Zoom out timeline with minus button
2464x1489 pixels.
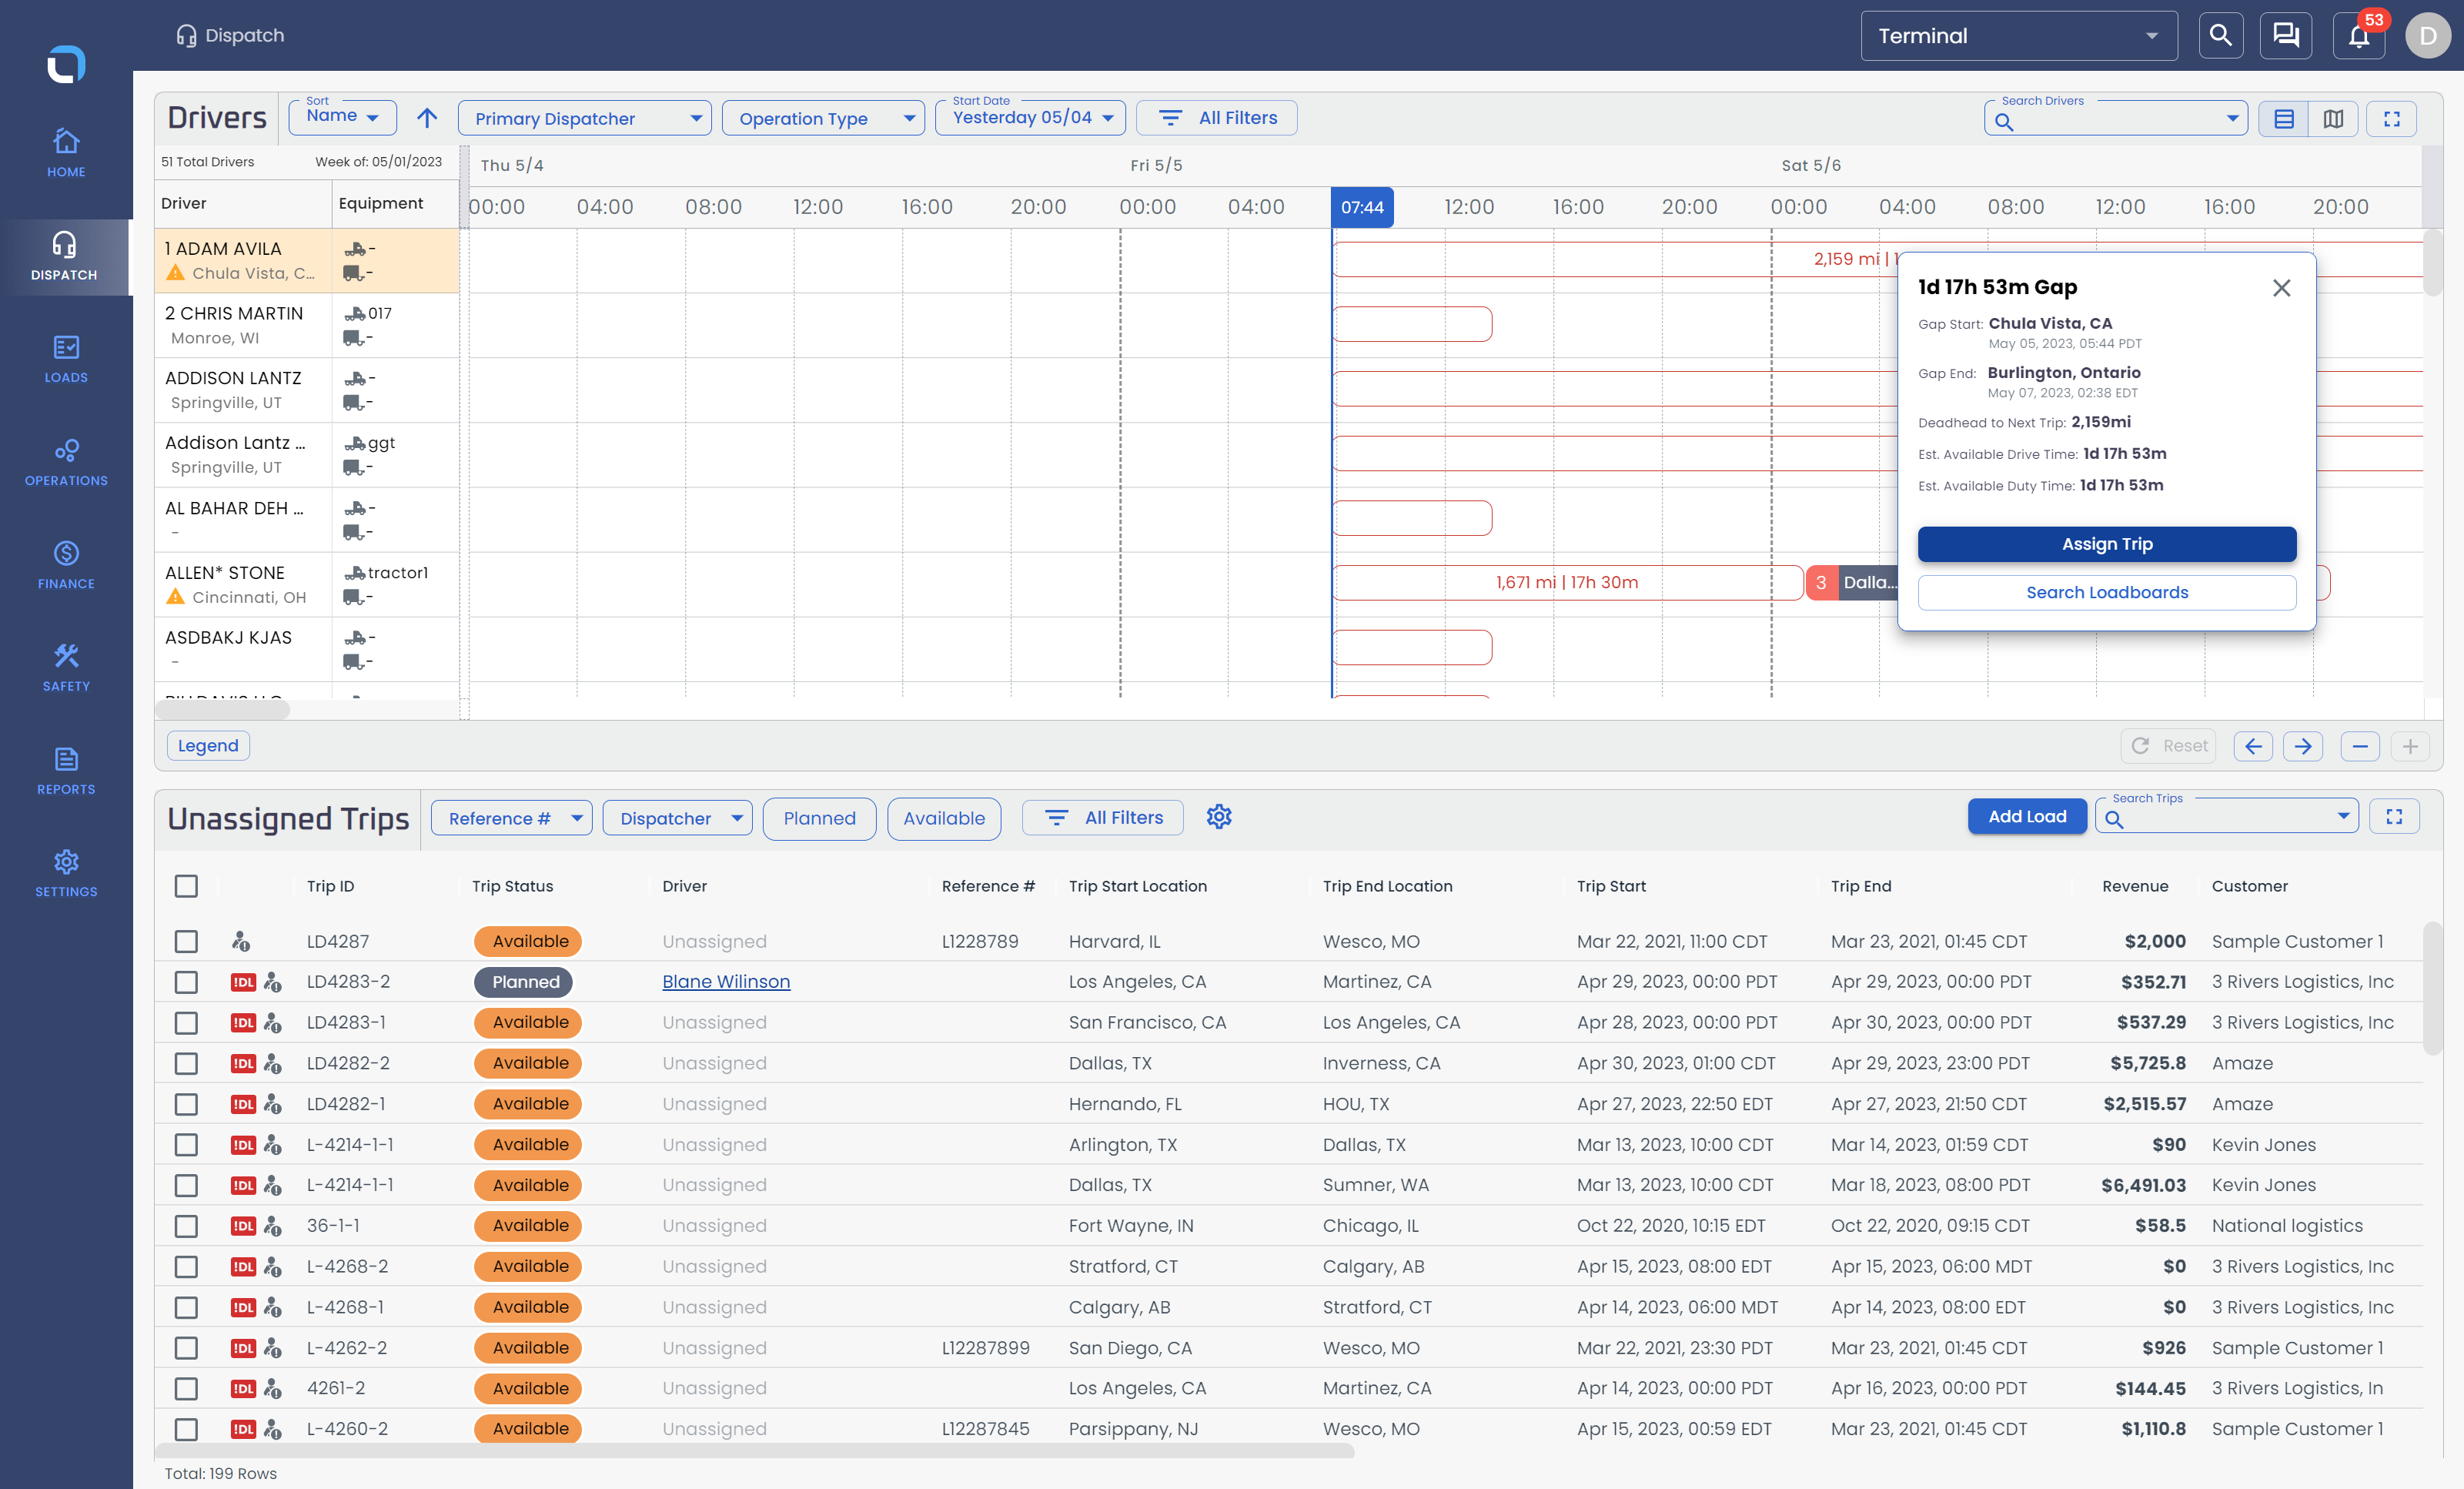(x=2360, y=746)
